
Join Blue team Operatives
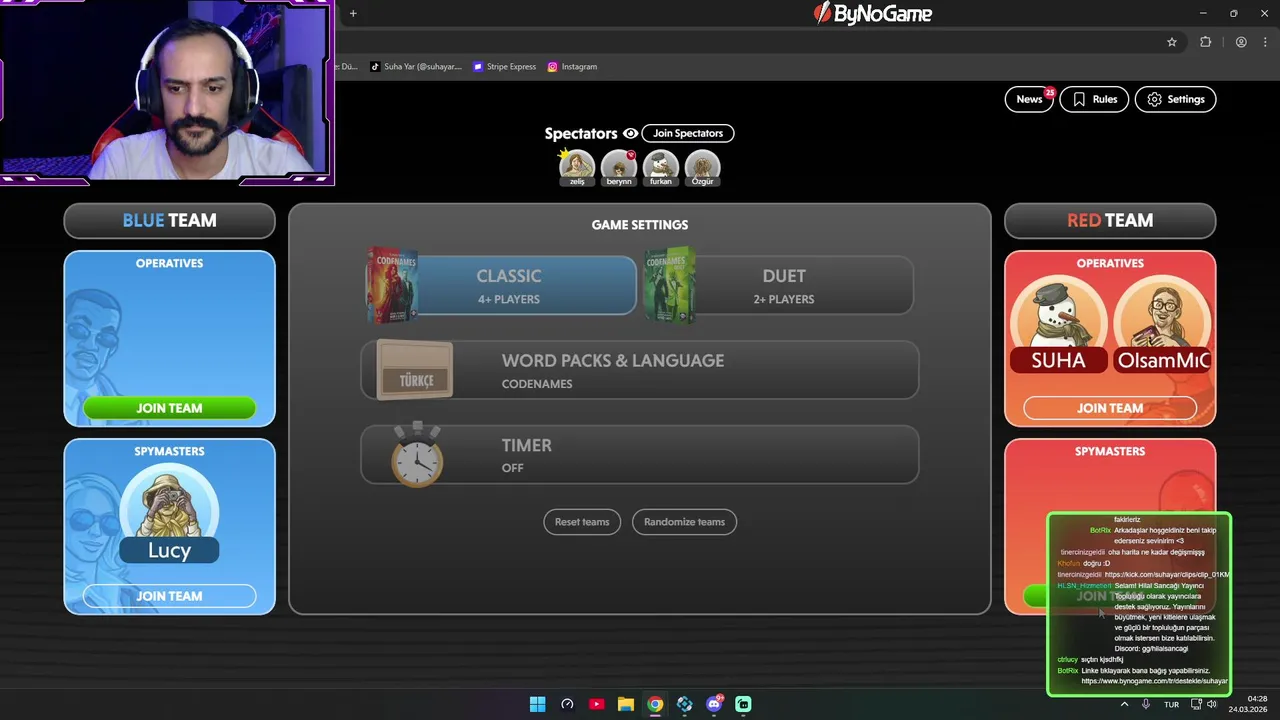point(169,408)
